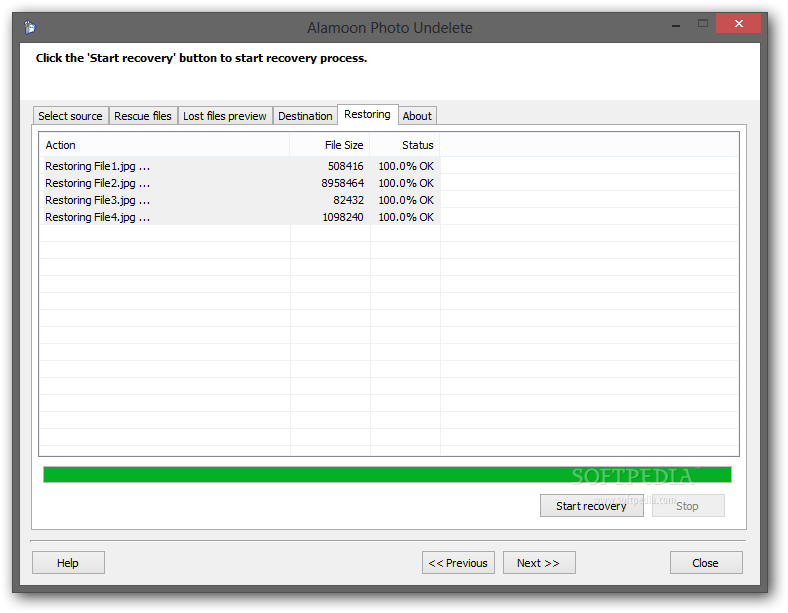
Task: Click file size value 1098240
Action: (343, 218)
